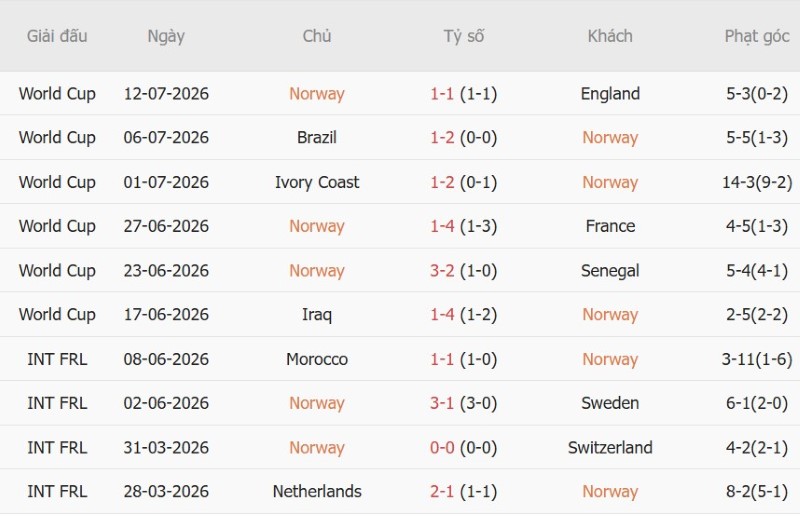Click the Giải đấu column header

(x=57, y=36)
